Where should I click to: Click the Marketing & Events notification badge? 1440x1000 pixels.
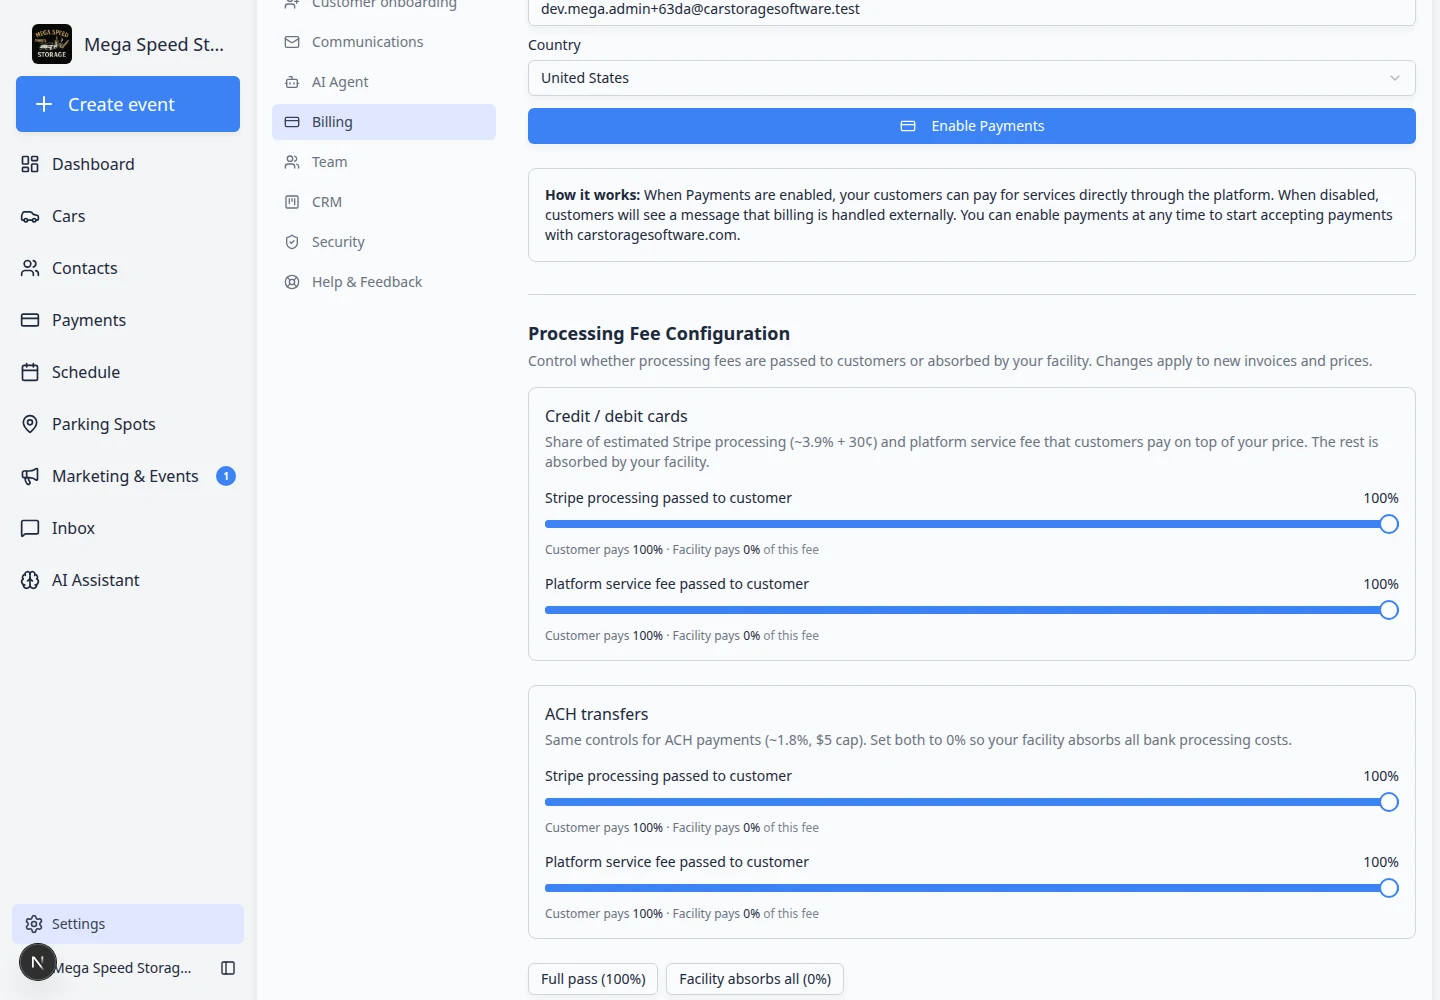click(x=226, y=476)
